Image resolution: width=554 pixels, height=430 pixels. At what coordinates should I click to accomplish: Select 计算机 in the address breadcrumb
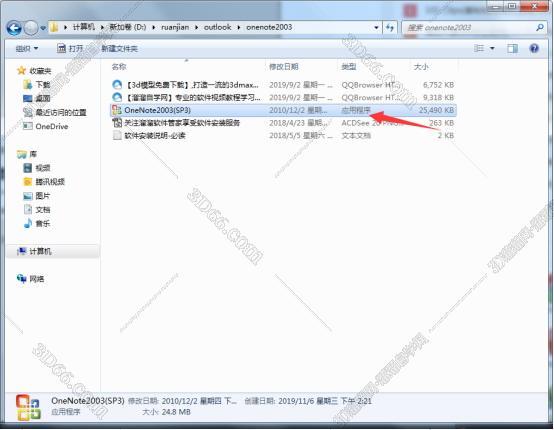tap(84, 27)
